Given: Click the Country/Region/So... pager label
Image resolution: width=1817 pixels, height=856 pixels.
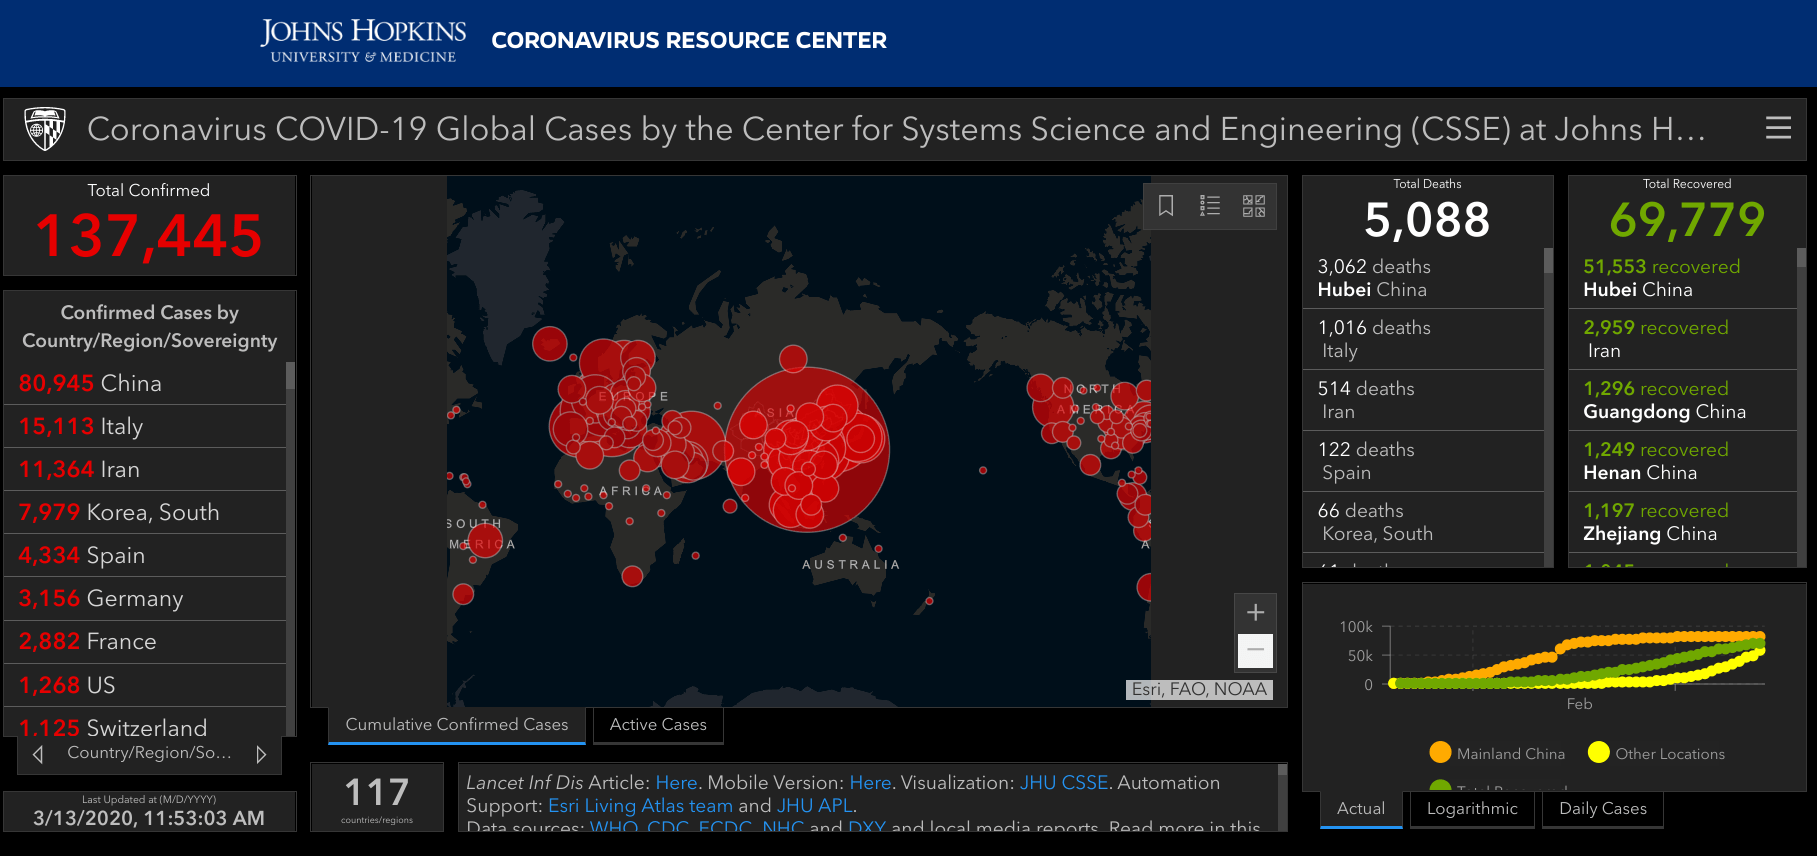Looking at the screenshot, I should click(x=149, y=753).
